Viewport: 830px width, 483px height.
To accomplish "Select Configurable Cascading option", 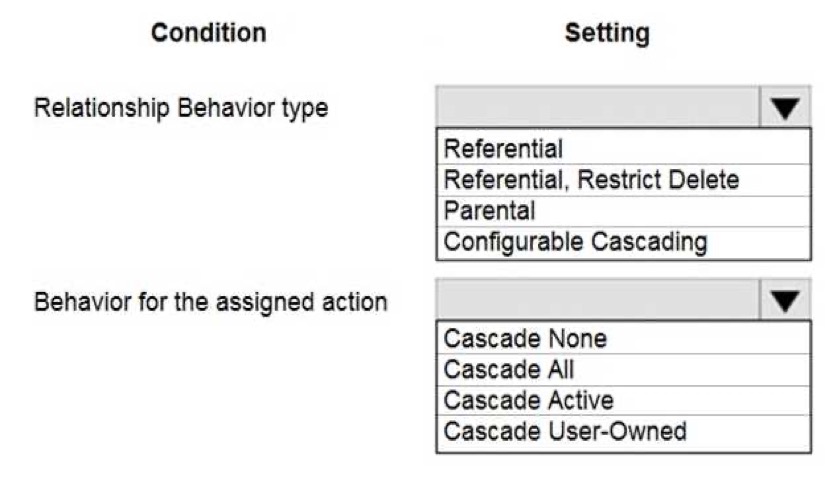I will point(624,242).
